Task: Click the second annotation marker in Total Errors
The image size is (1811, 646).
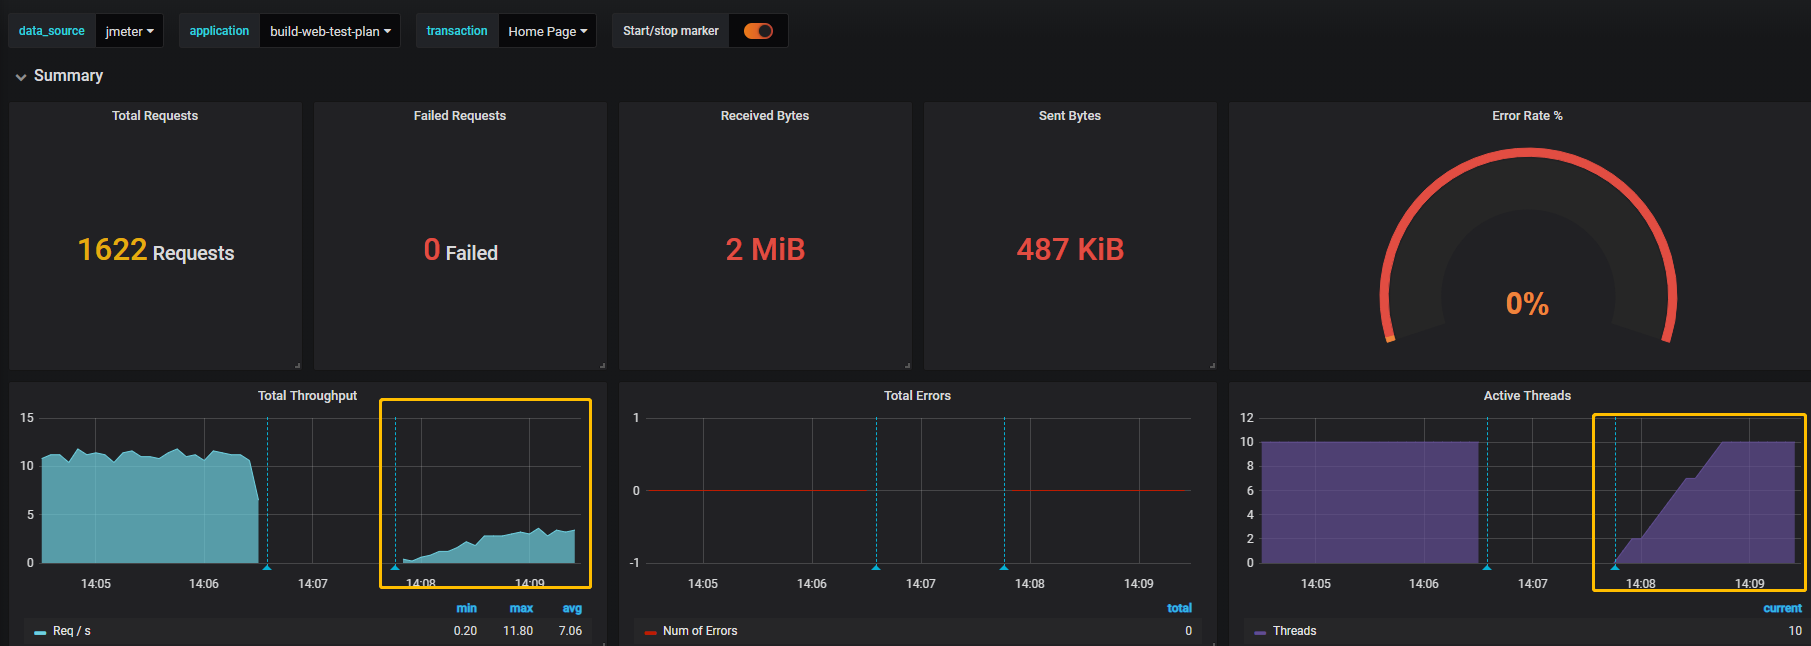Action: [1004, 567]
